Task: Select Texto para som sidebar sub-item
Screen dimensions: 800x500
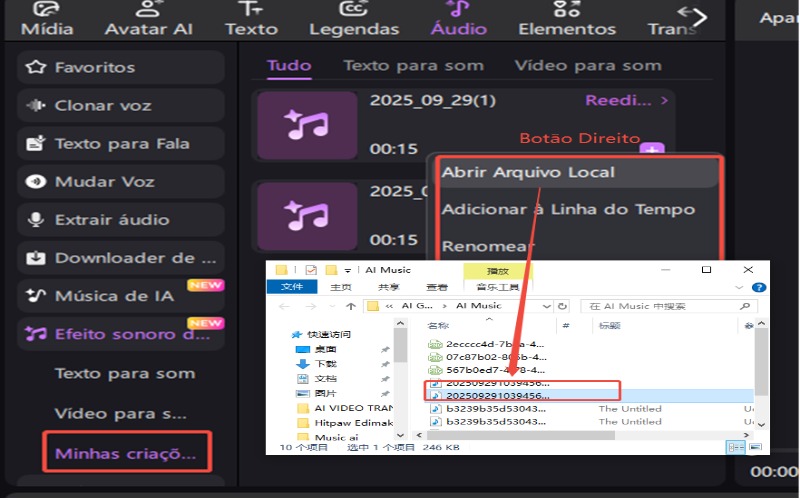Action: point(125,373)
